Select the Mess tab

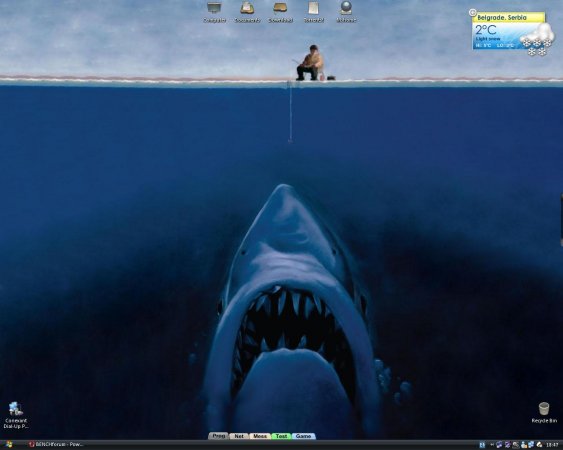260,436
